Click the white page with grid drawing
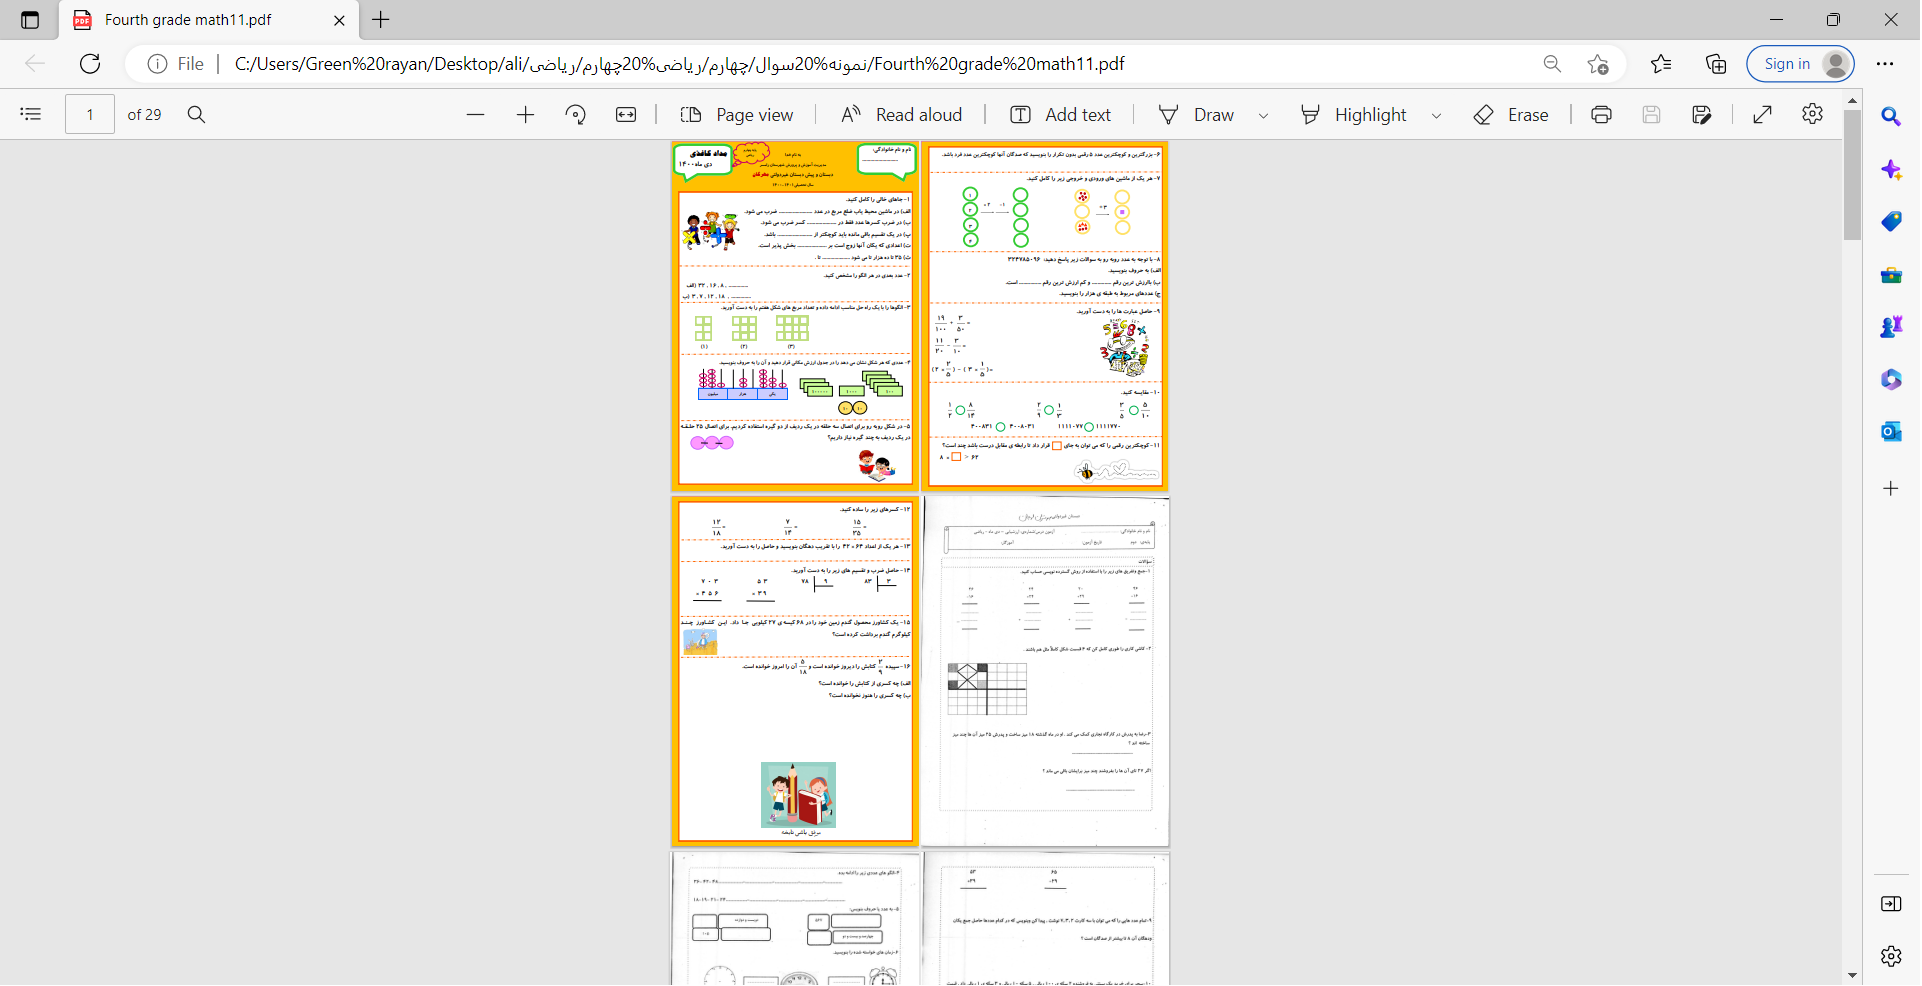The image size is (1922, 986). pyautogui.click(x=1046, y=671)
